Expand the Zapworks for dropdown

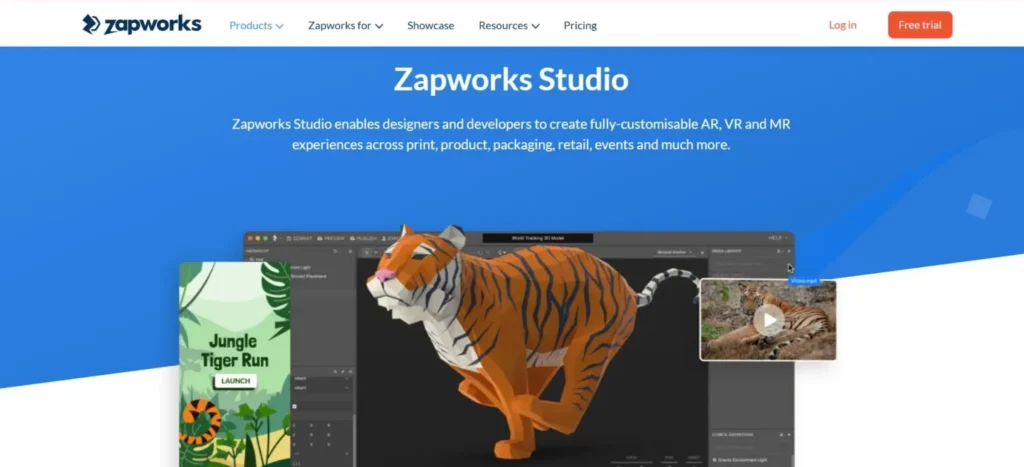(x=345, y=25)
